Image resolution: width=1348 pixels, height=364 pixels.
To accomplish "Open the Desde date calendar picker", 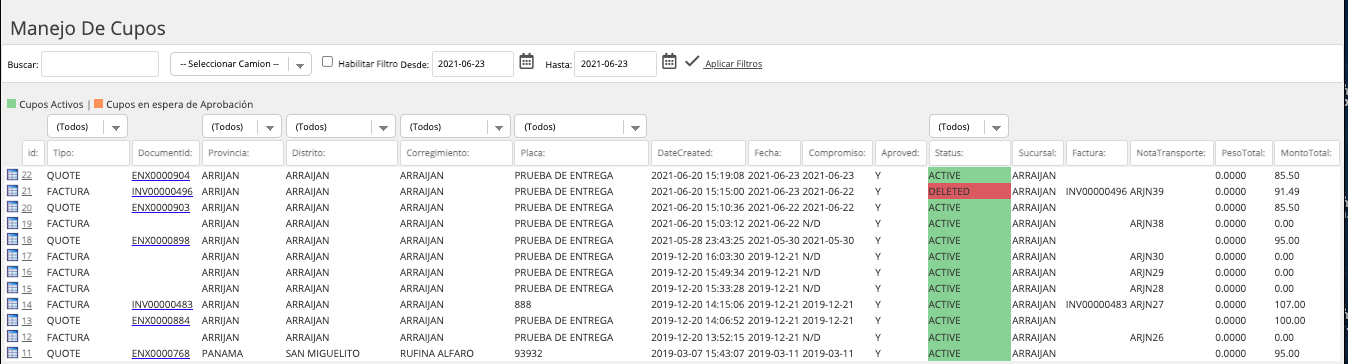I will 527,62.
